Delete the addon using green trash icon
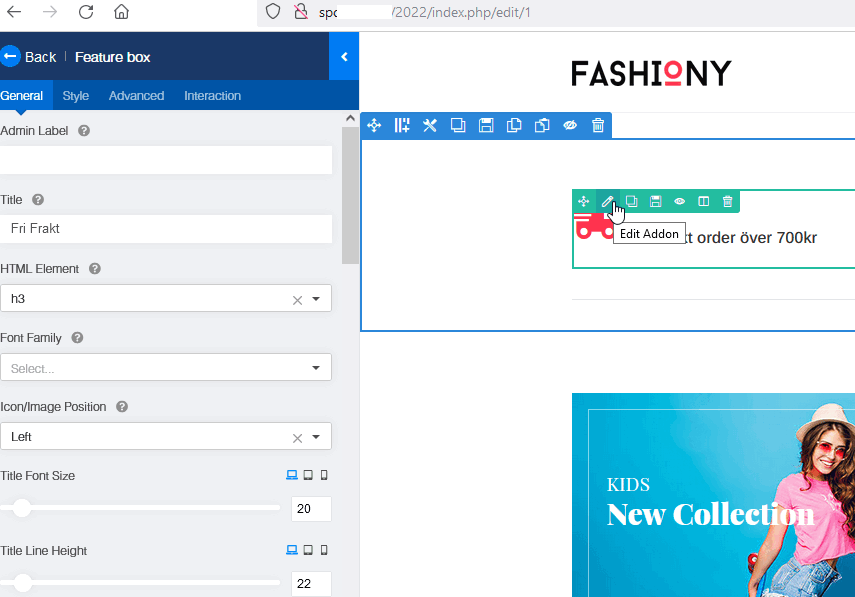Image resolution: width=855 pixels, height=597 pixels. tap(727, 201)
